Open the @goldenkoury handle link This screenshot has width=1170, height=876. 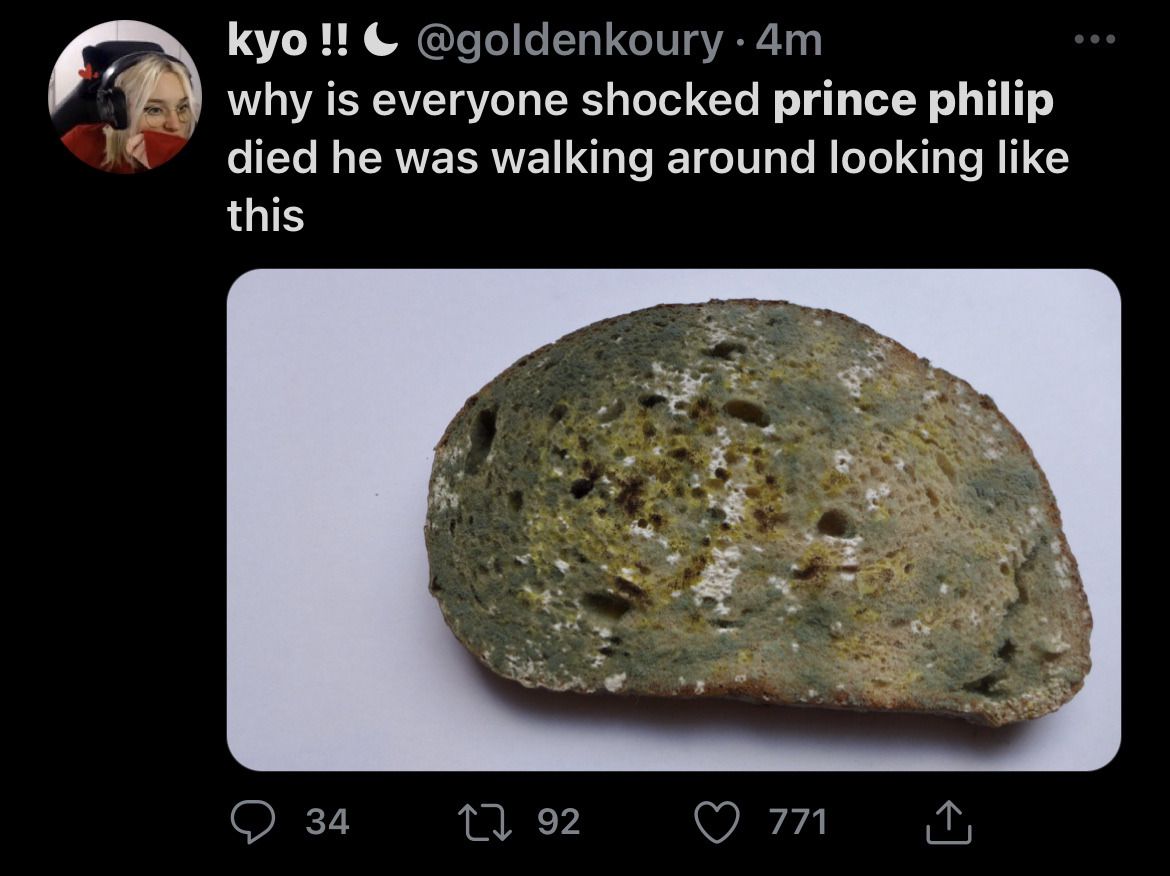click(569, 42)
